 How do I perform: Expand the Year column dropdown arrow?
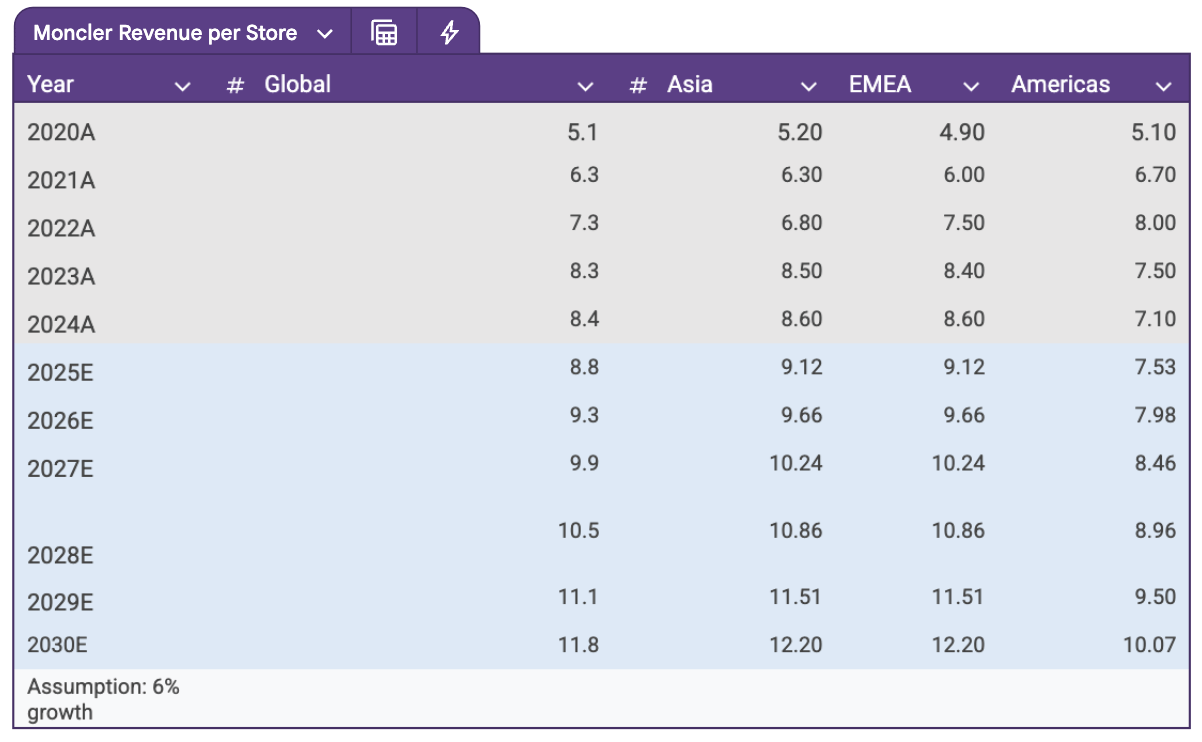tap(182, 86)
